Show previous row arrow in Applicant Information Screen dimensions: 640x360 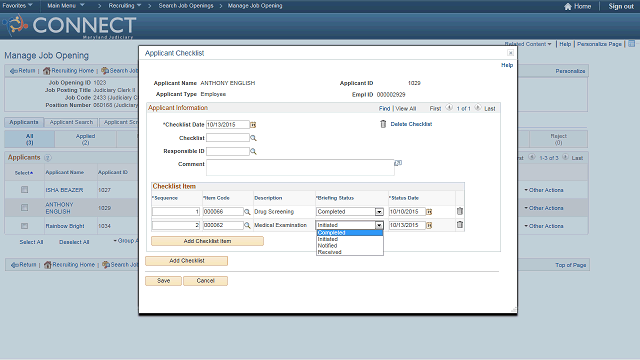449,108
